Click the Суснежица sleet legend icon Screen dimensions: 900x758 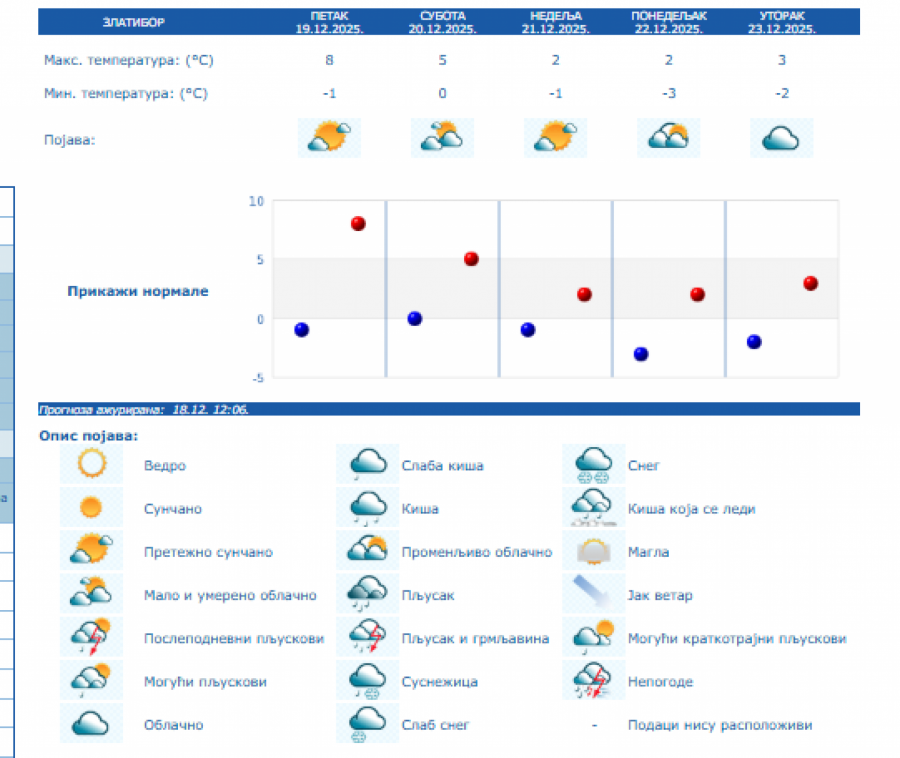368,681
